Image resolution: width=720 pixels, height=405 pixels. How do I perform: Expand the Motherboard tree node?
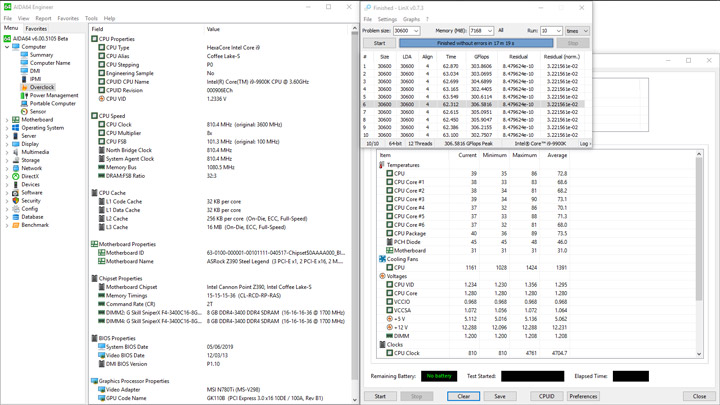point(7,120)
